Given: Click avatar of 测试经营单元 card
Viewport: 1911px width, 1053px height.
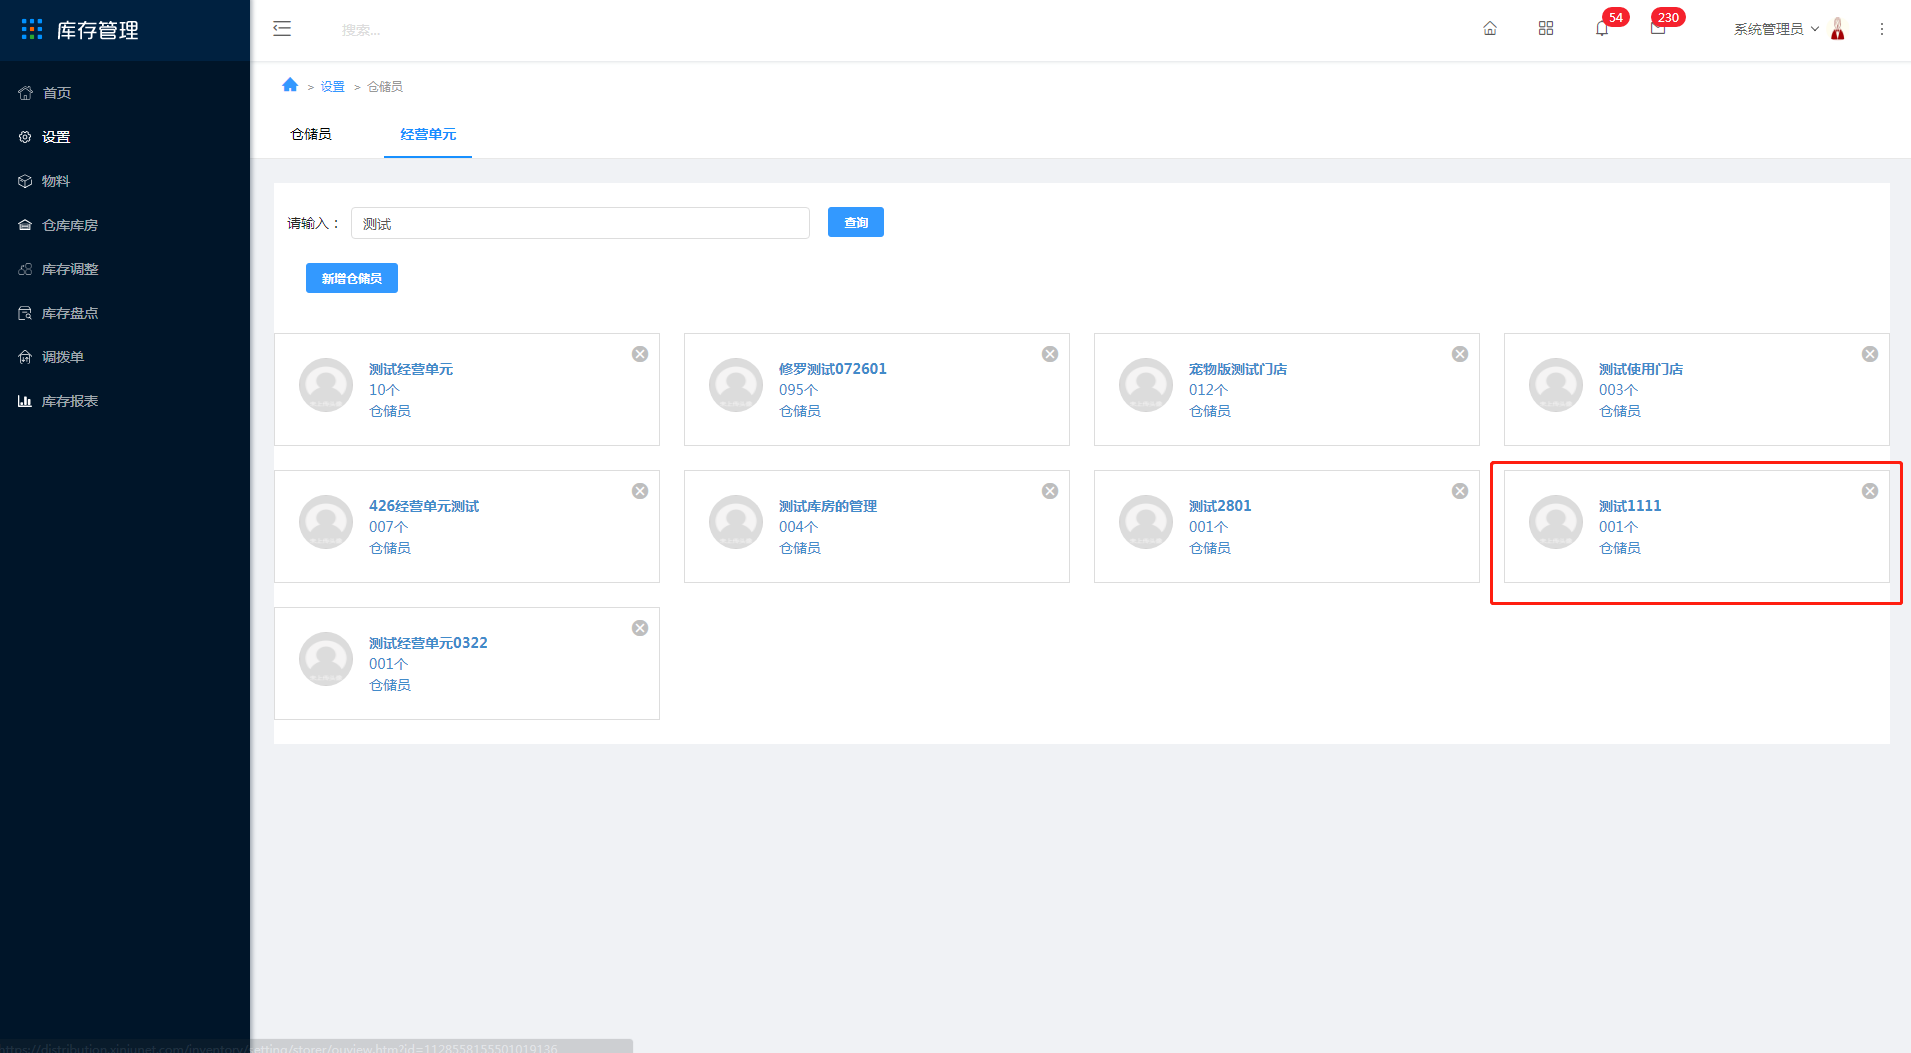Looking at the screenshot, I should [326, 385].
